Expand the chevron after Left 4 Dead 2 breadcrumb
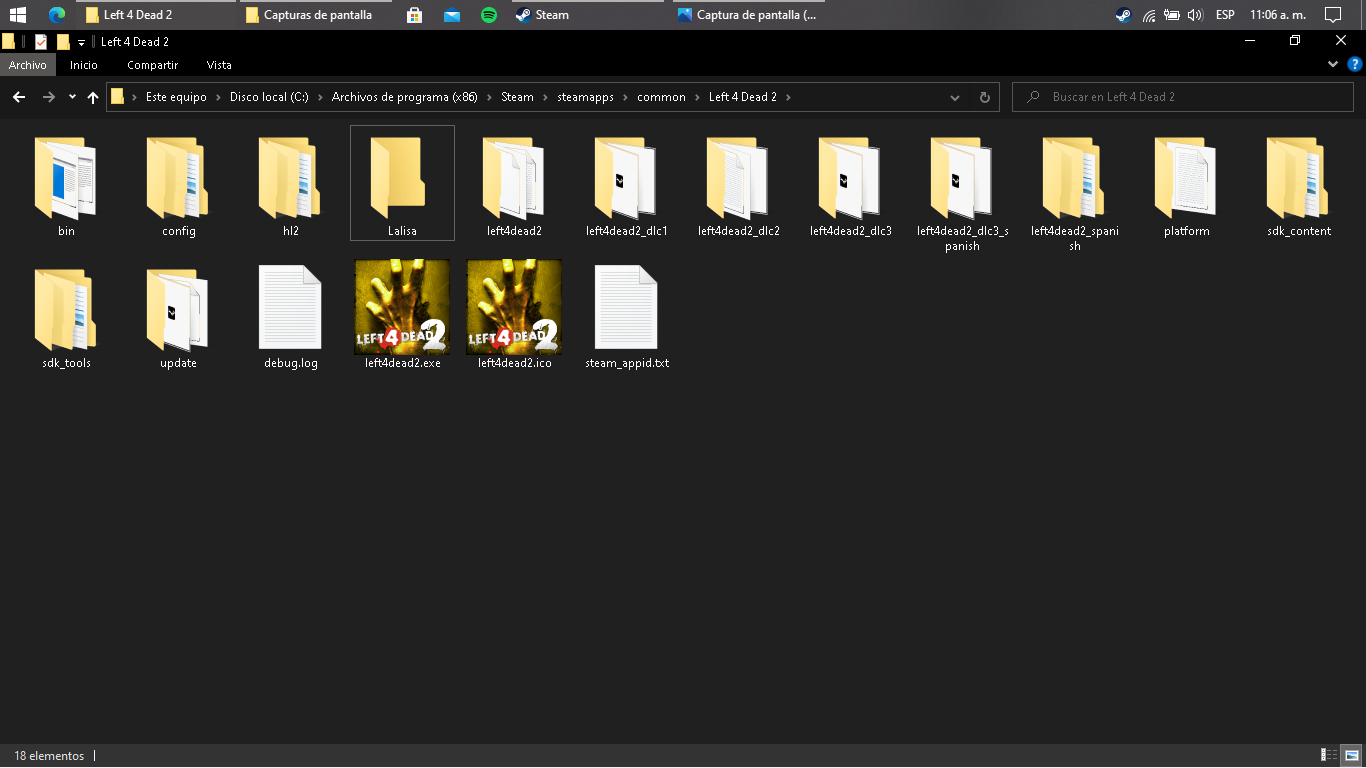Viewport: 1366px width, 768px height. coord(788,97)
